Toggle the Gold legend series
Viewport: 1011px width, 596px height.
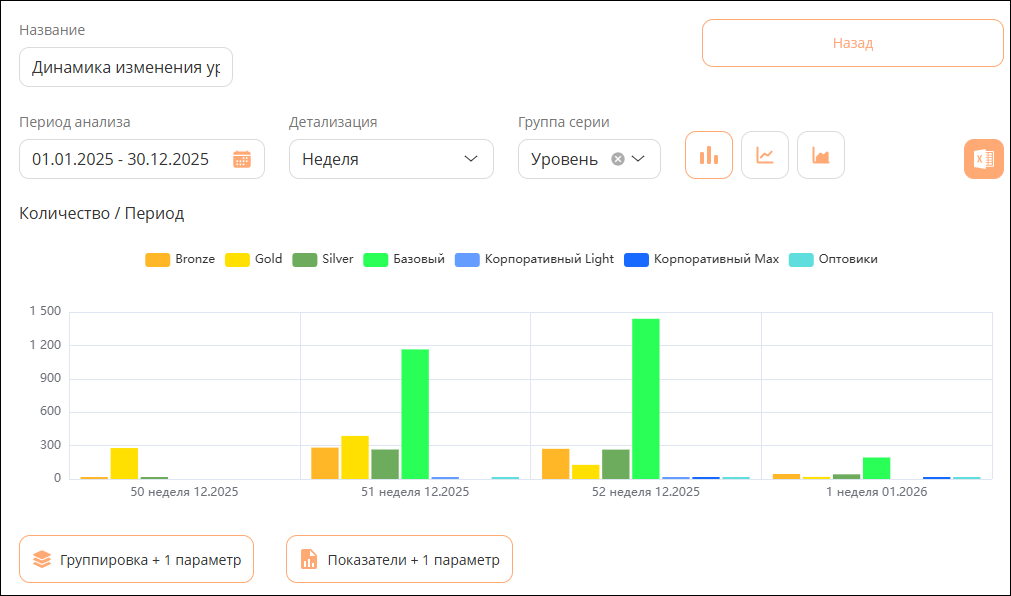click(x=253, y=259)
